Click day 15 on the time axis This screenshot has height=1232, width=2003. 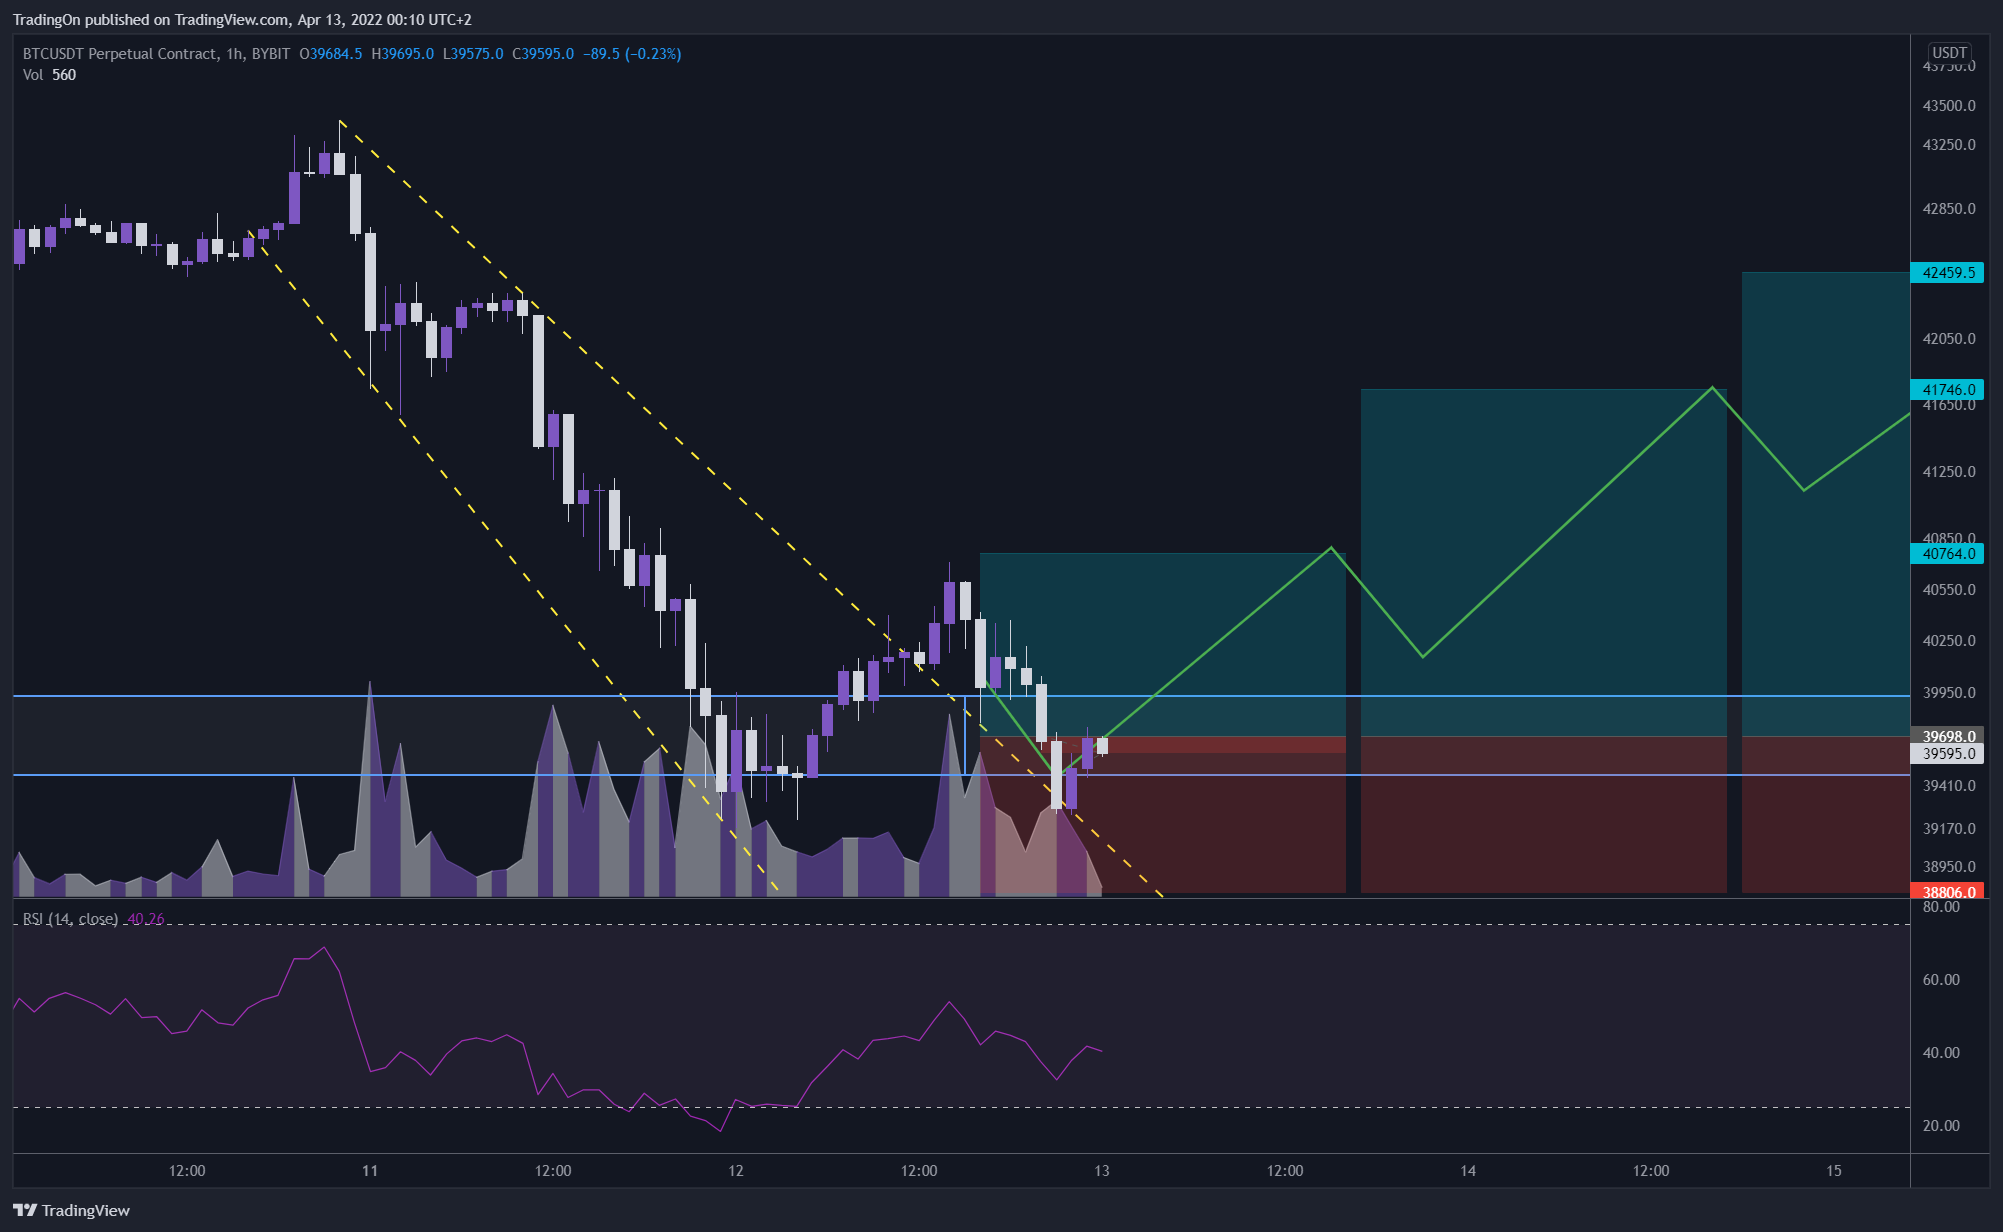[x=1834, y=1171]
